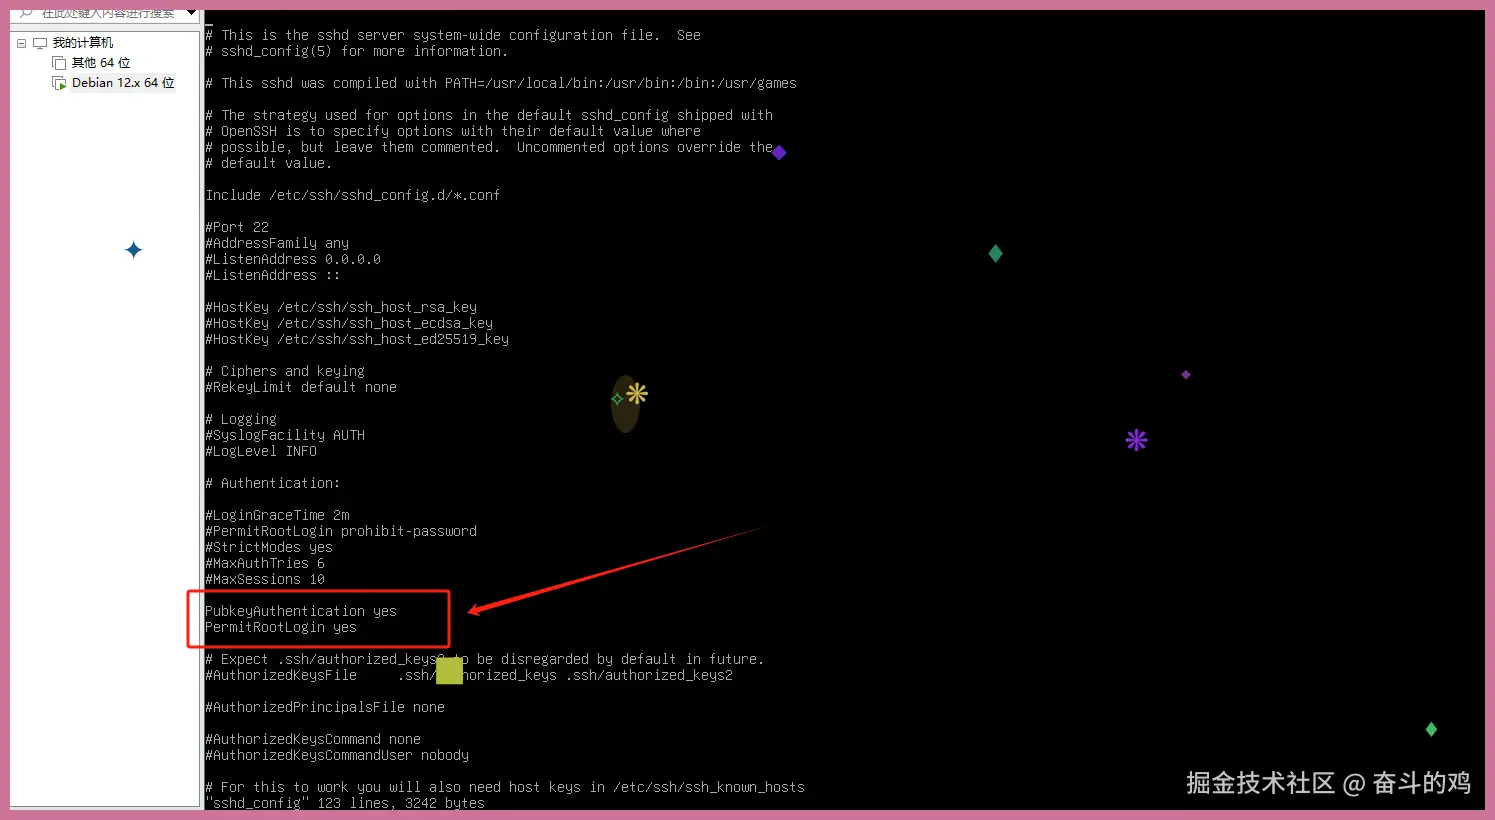Select the 我的计算机 library entry
This screenshot has width=1495, height=820.
pos(83,43)
